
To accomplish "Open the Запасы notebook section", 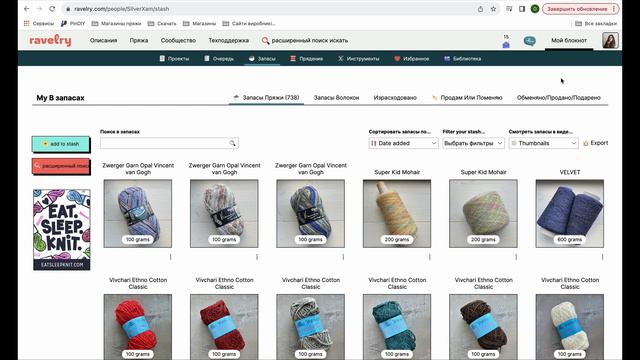I will 262,59.
